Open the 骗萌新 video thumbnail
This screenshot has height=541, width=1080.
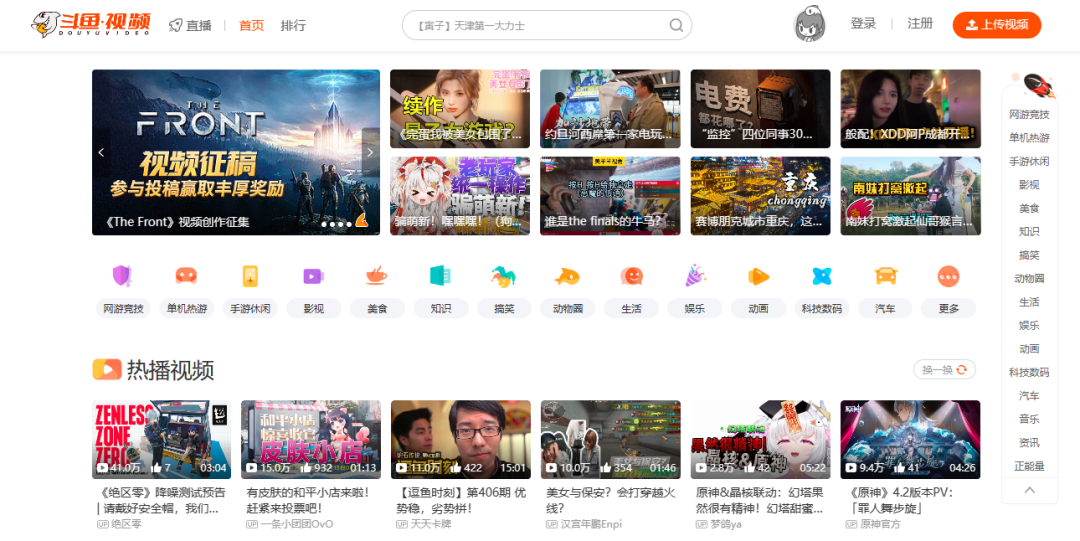click(460, 196)
